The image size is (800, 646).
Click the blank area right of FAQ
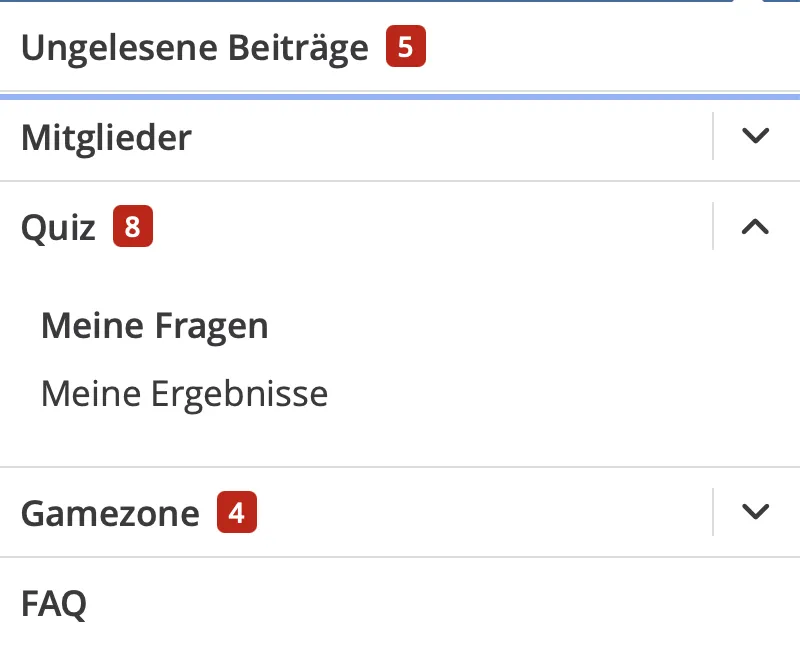(x=450, y=603)
